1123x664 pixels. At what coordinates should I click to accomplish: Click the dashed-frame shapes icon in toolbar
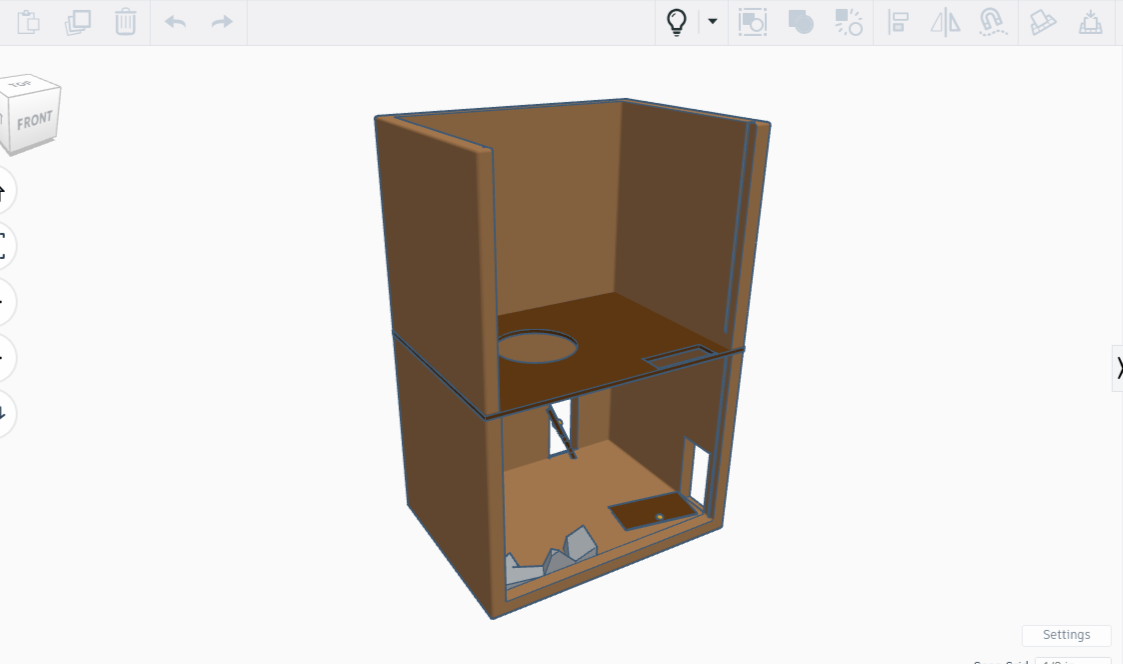753,22
